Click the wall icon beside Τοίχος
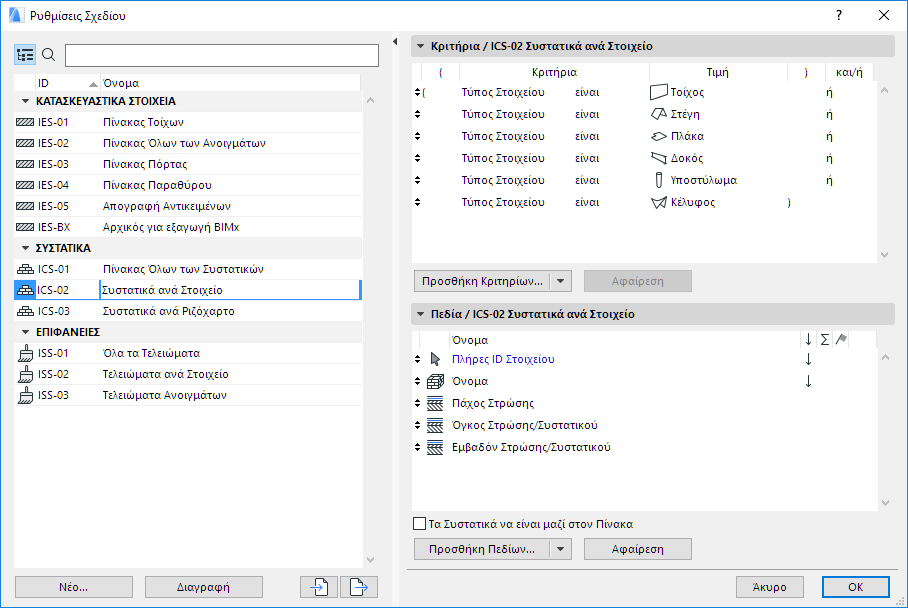Viewport: 908px width, 608px height. pyautogui.click(x=659, y=92)
